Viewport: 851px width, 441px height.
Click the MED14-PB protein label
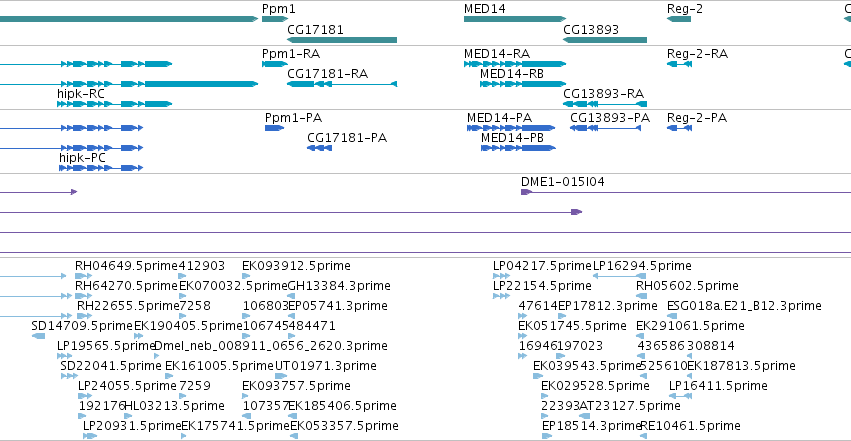[x=512, y=138]
